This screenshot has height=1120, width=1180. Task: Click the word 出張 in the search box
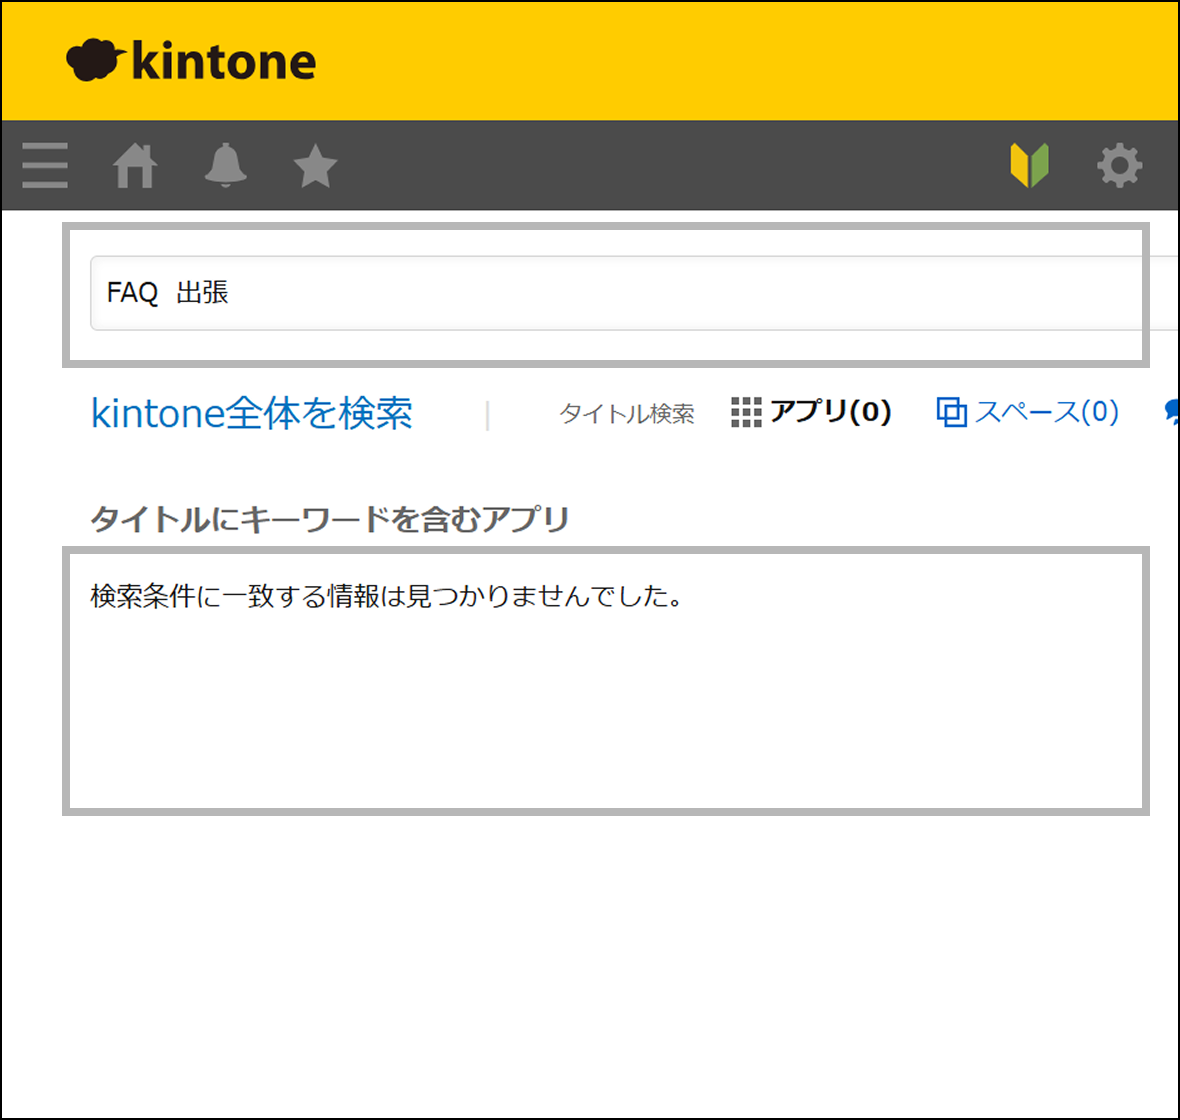(x=202, y=293)
